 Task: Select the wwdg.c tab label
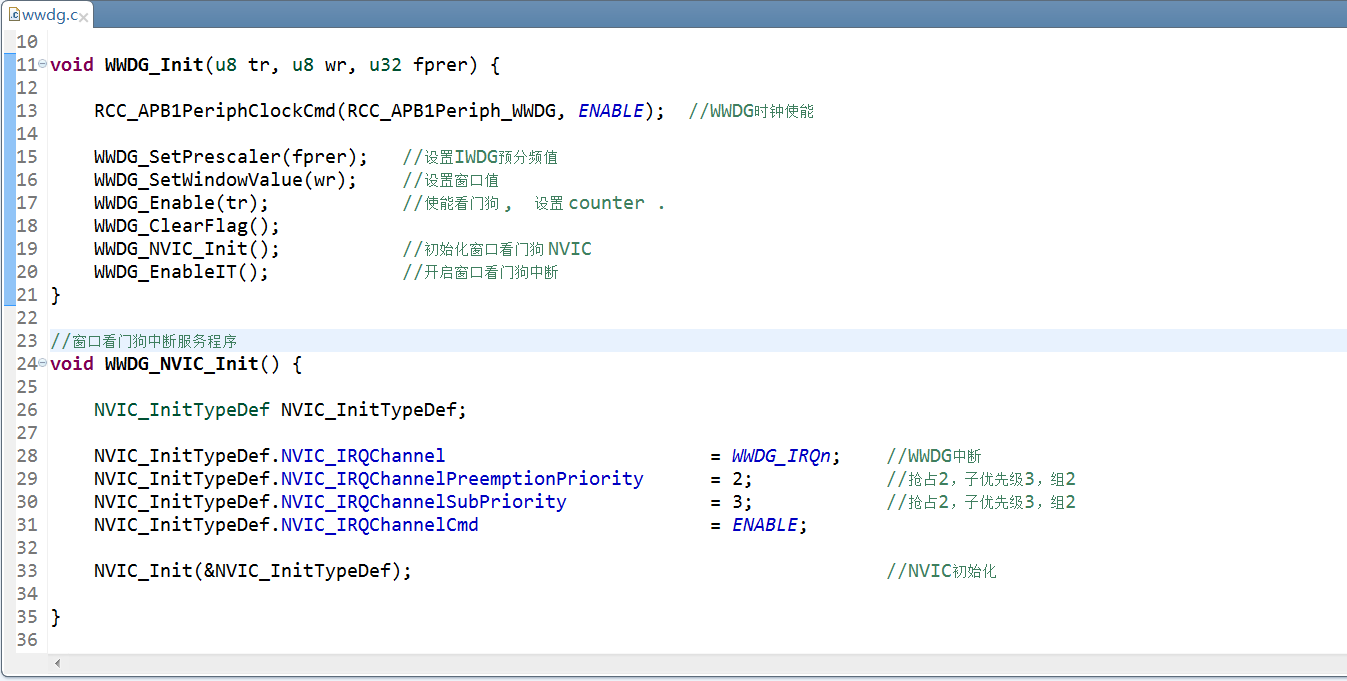pyautogui.click(x=48, y=16)
